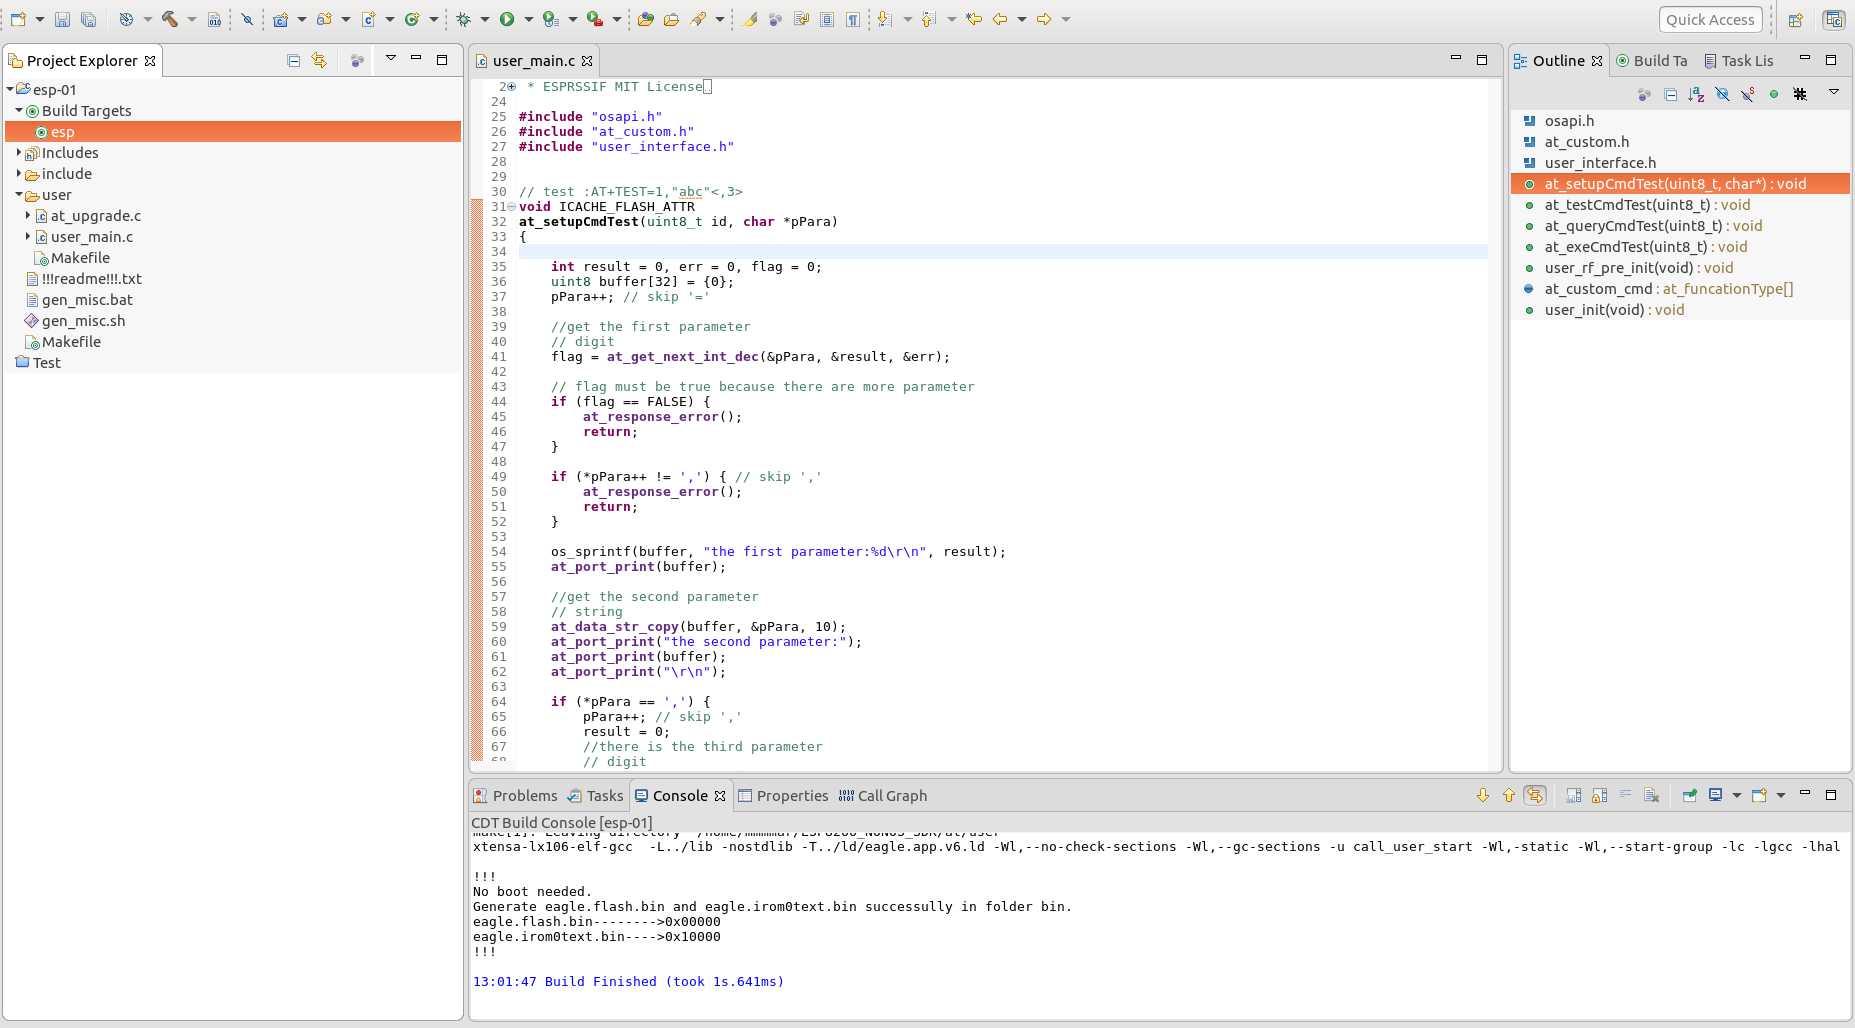Expand the include folder node
Screen dimensions: 1855x1028
pos(19,173)
